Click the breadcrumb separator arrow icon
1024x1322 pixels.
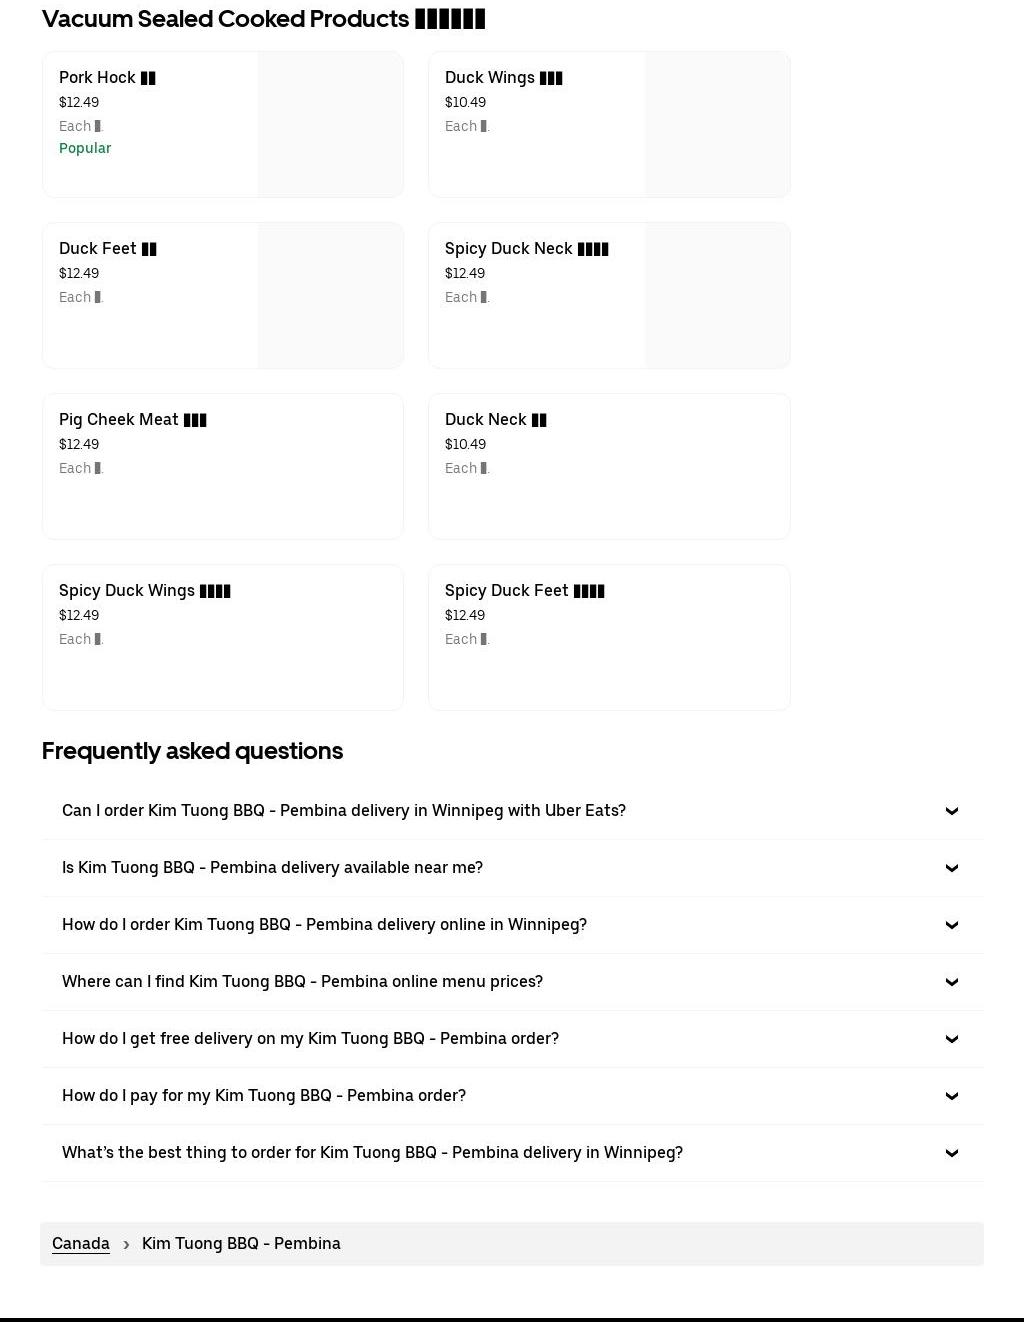pyautogui.click(x=126, y=1244)
